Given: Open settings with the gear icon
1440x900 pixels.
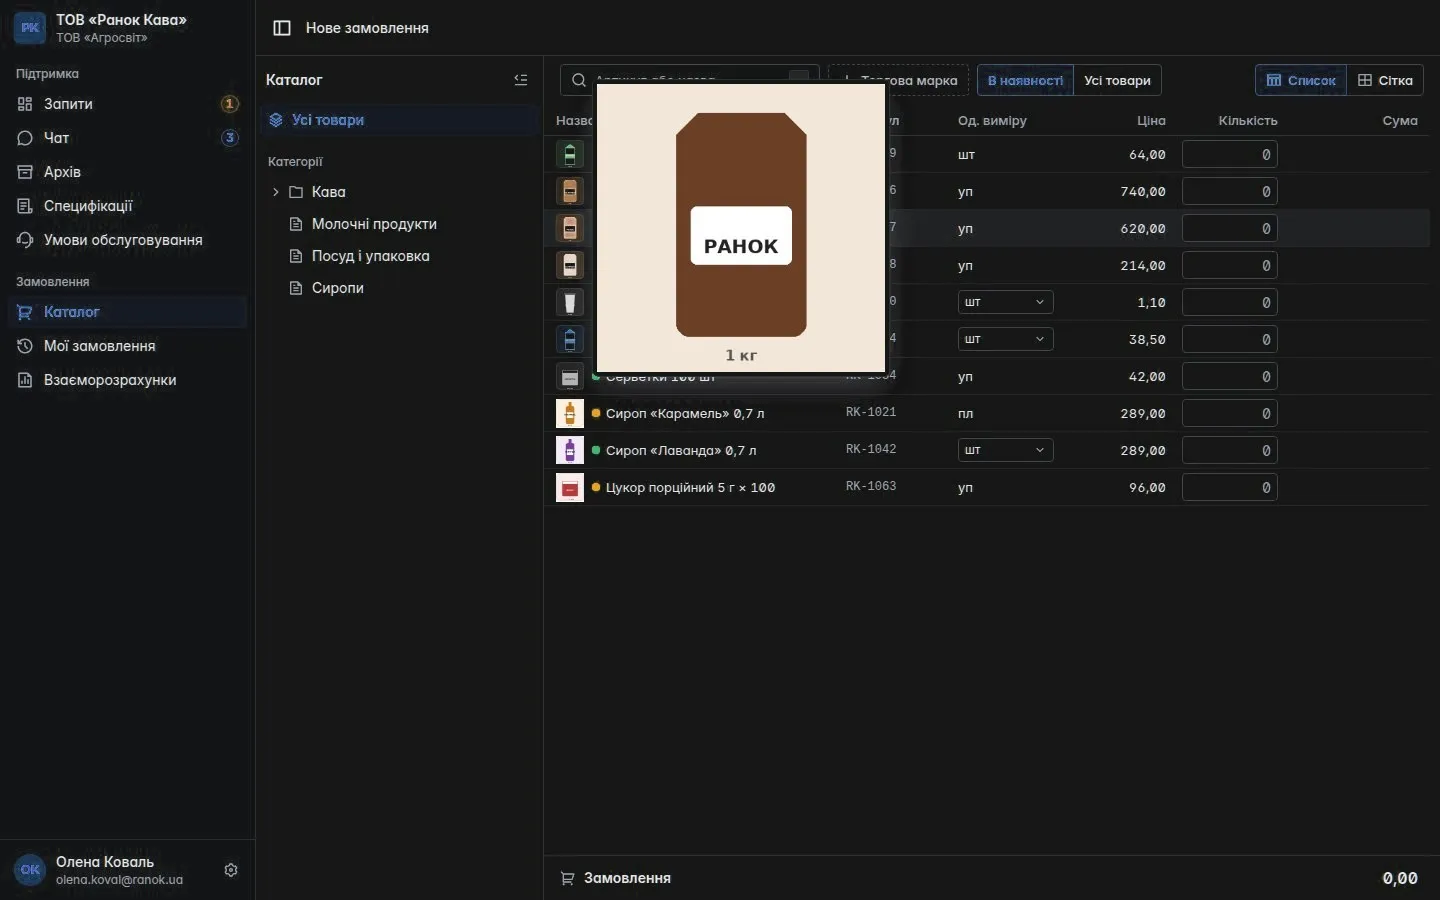Looking at the screenshot, I should [x=231, y=870].
